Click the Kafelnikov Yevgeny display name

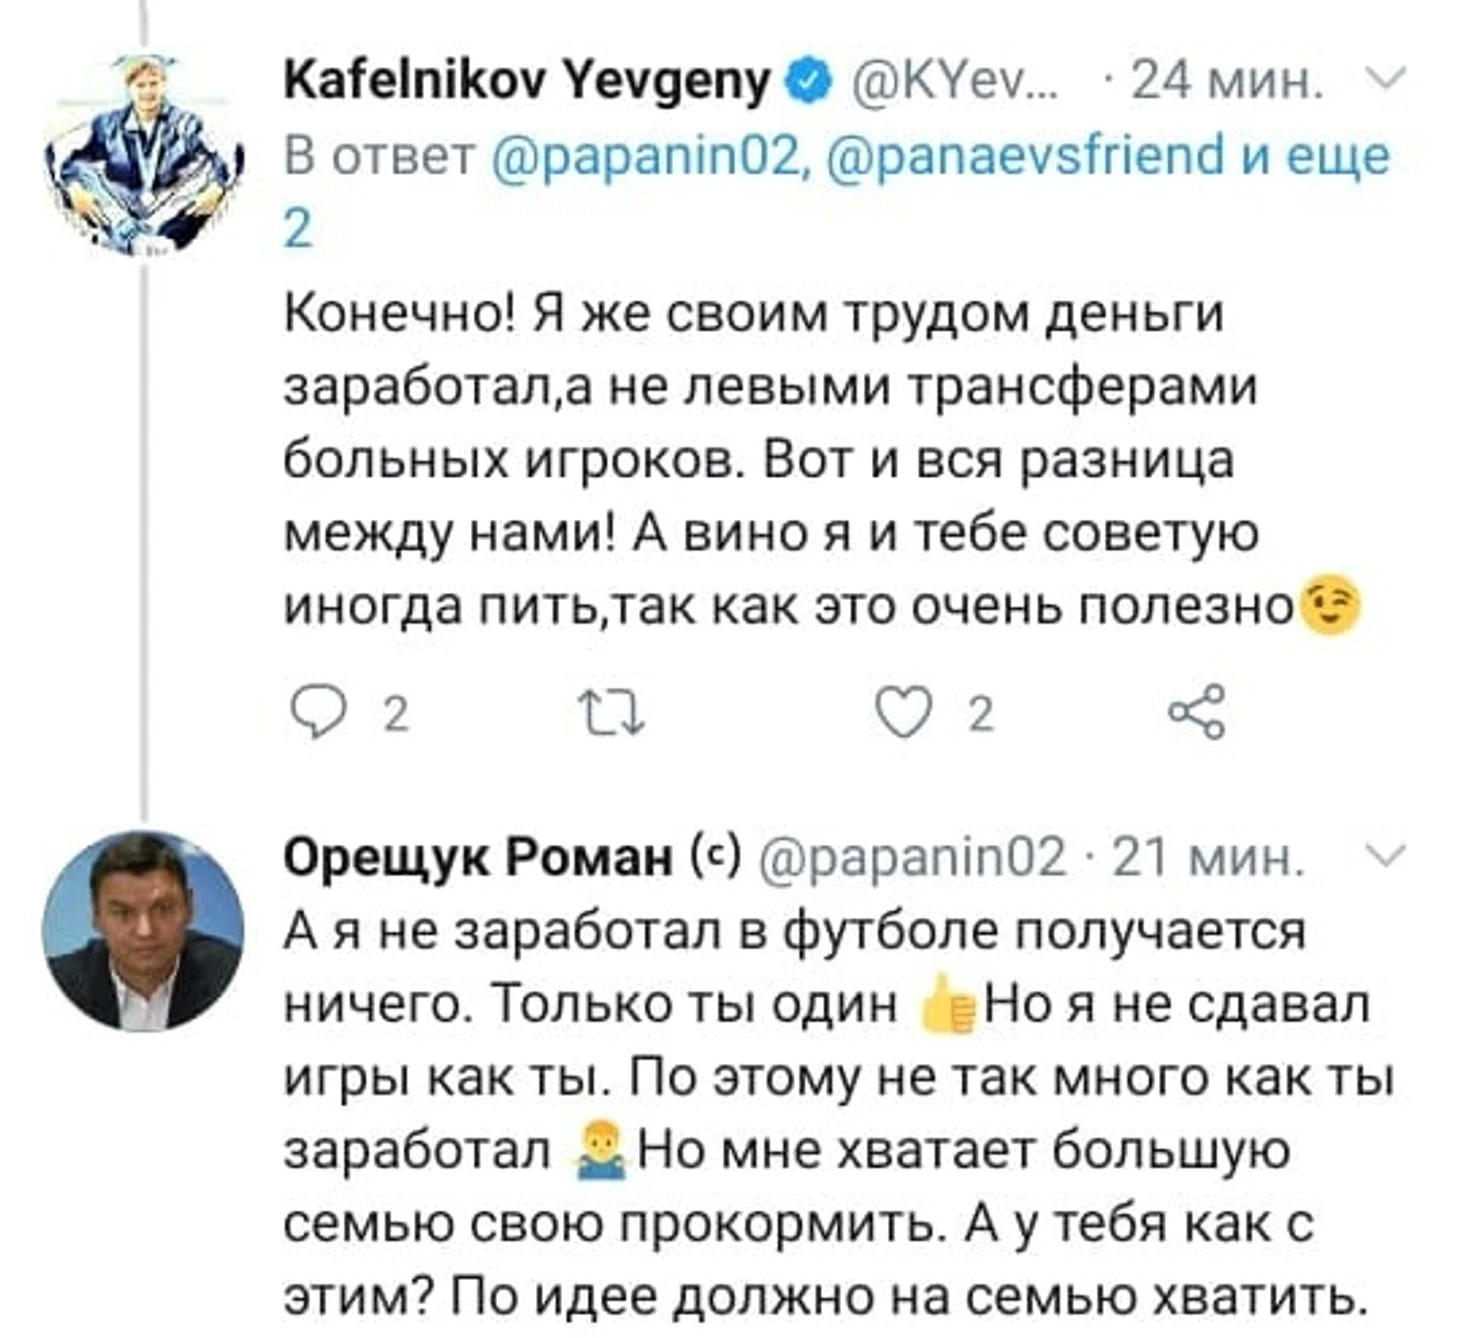tap(527, 80)
